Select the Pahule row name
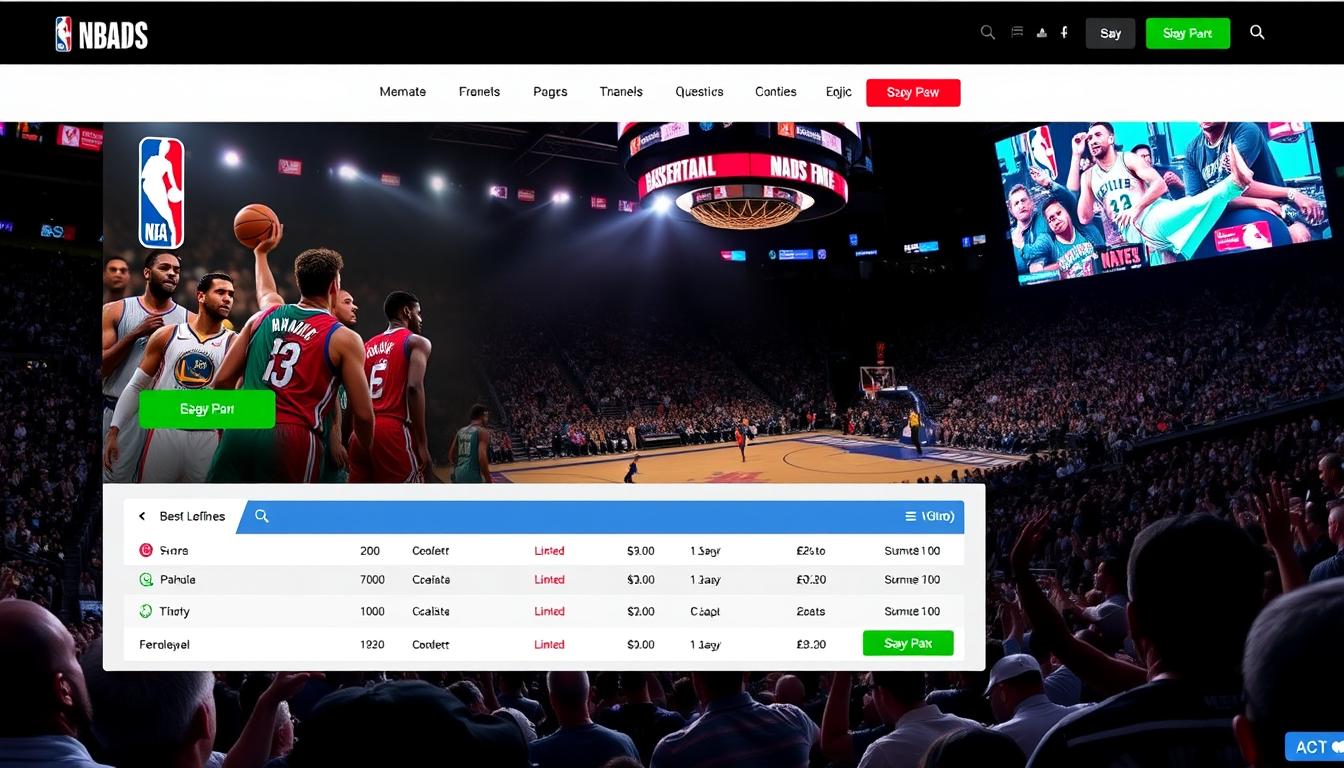The image size is (1344, 768). coord(178,579)
